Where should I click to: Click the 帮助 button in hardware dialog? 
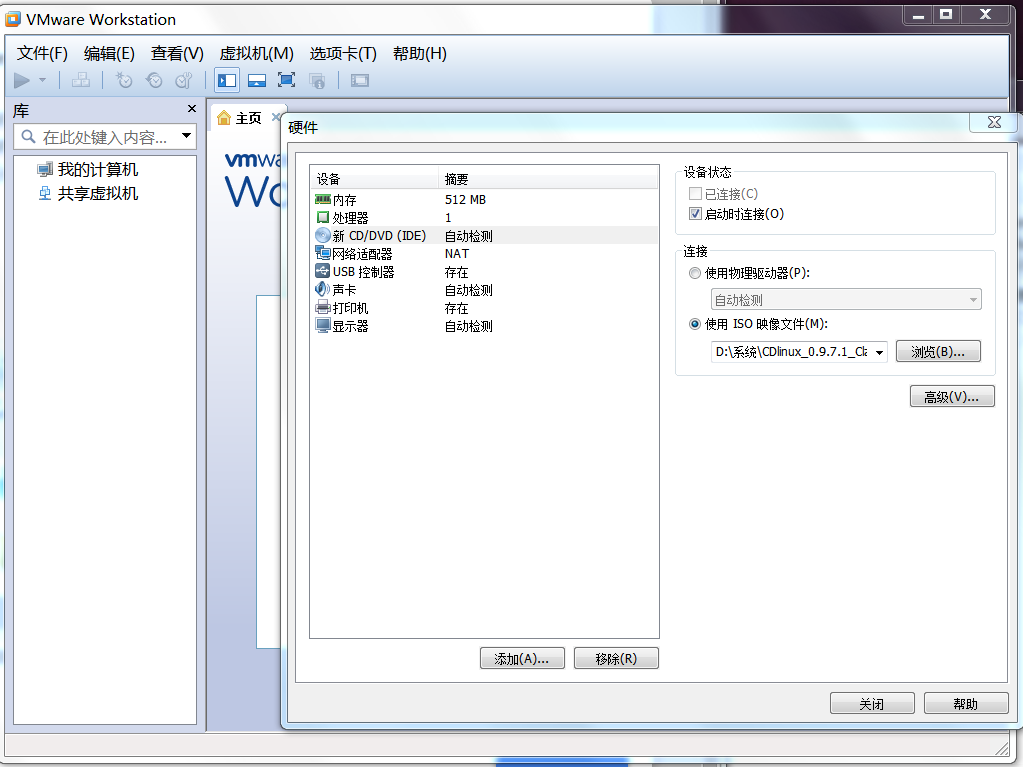tap(966, 704)
